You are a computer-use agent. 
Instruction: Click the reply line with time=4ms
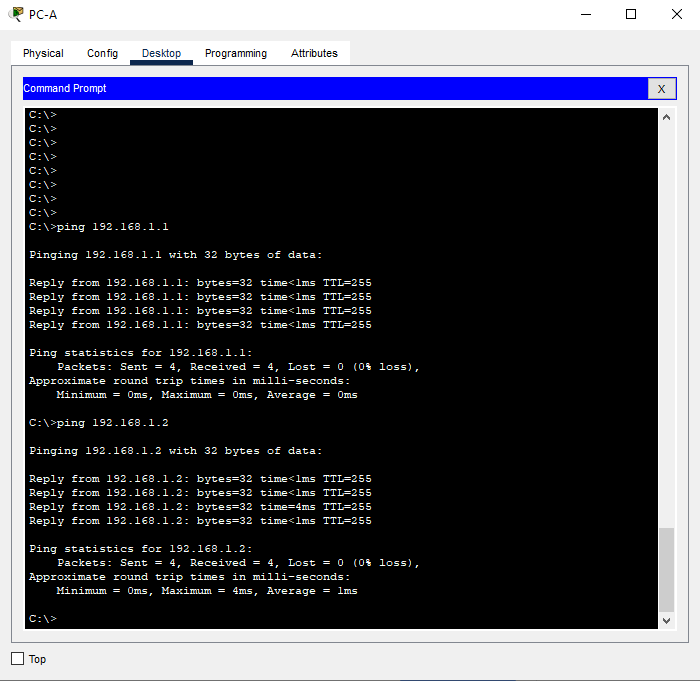pos(200,507)
